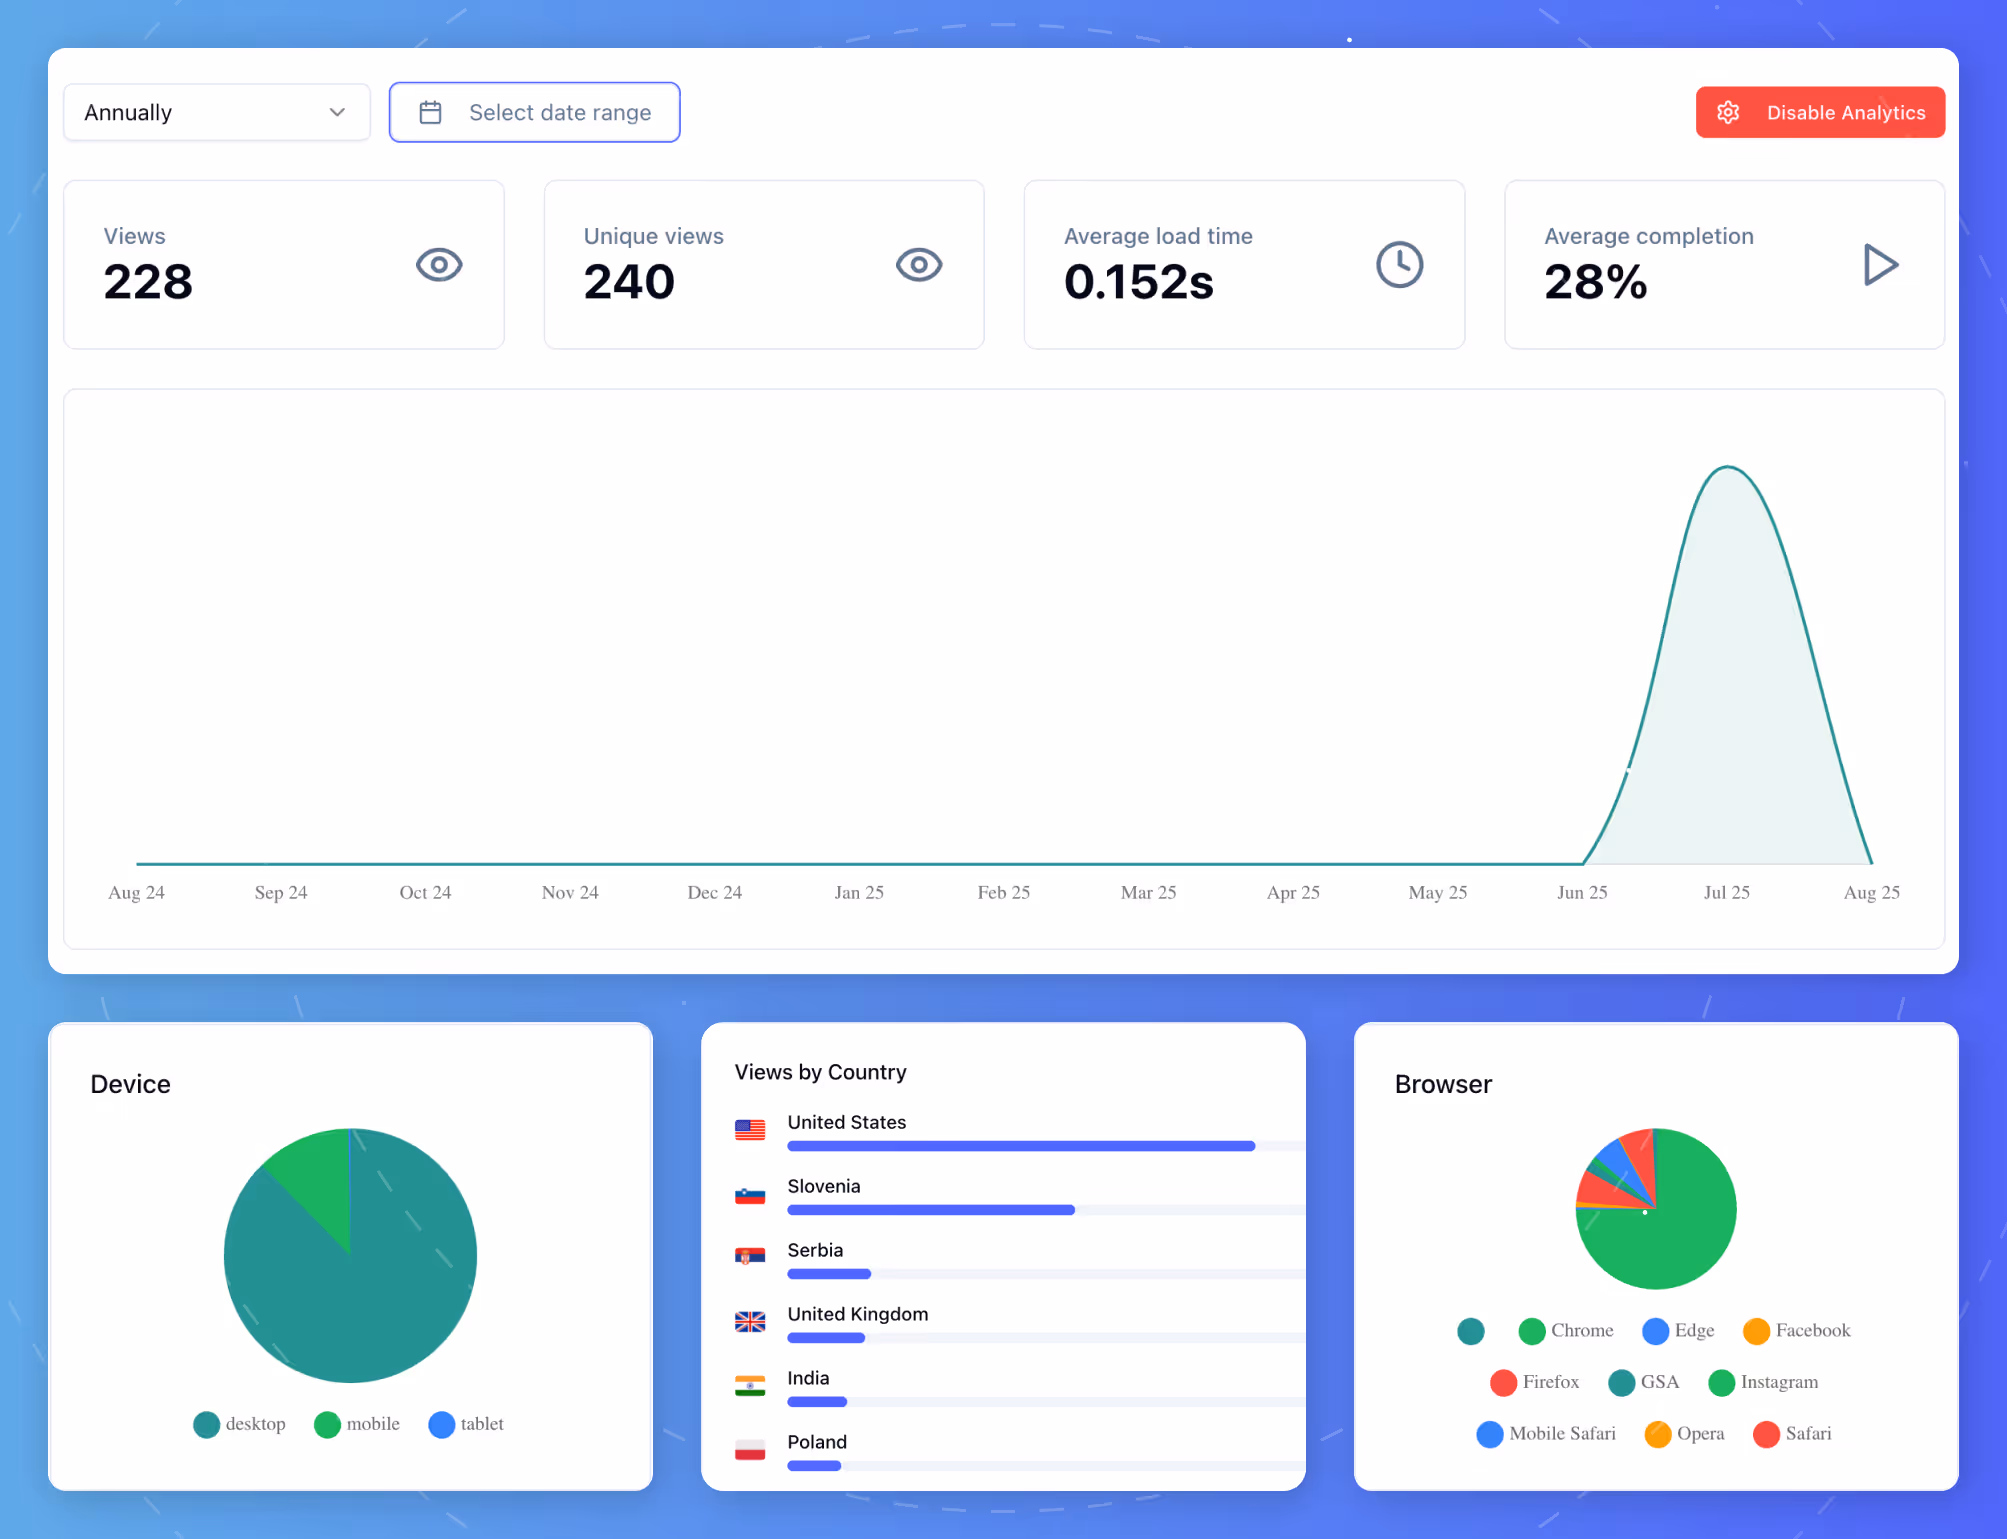Click the United Kingdom flag icon
This screenshot has height=1539, width=2007.
tap(750, 1322)
